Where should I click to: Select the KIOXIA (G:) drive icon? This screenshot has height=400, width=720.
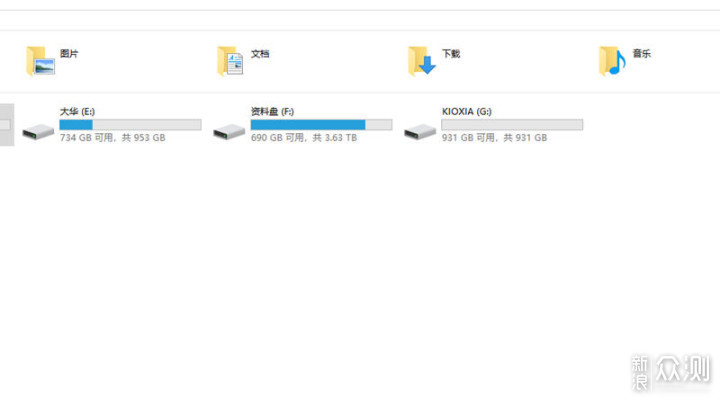420,132
